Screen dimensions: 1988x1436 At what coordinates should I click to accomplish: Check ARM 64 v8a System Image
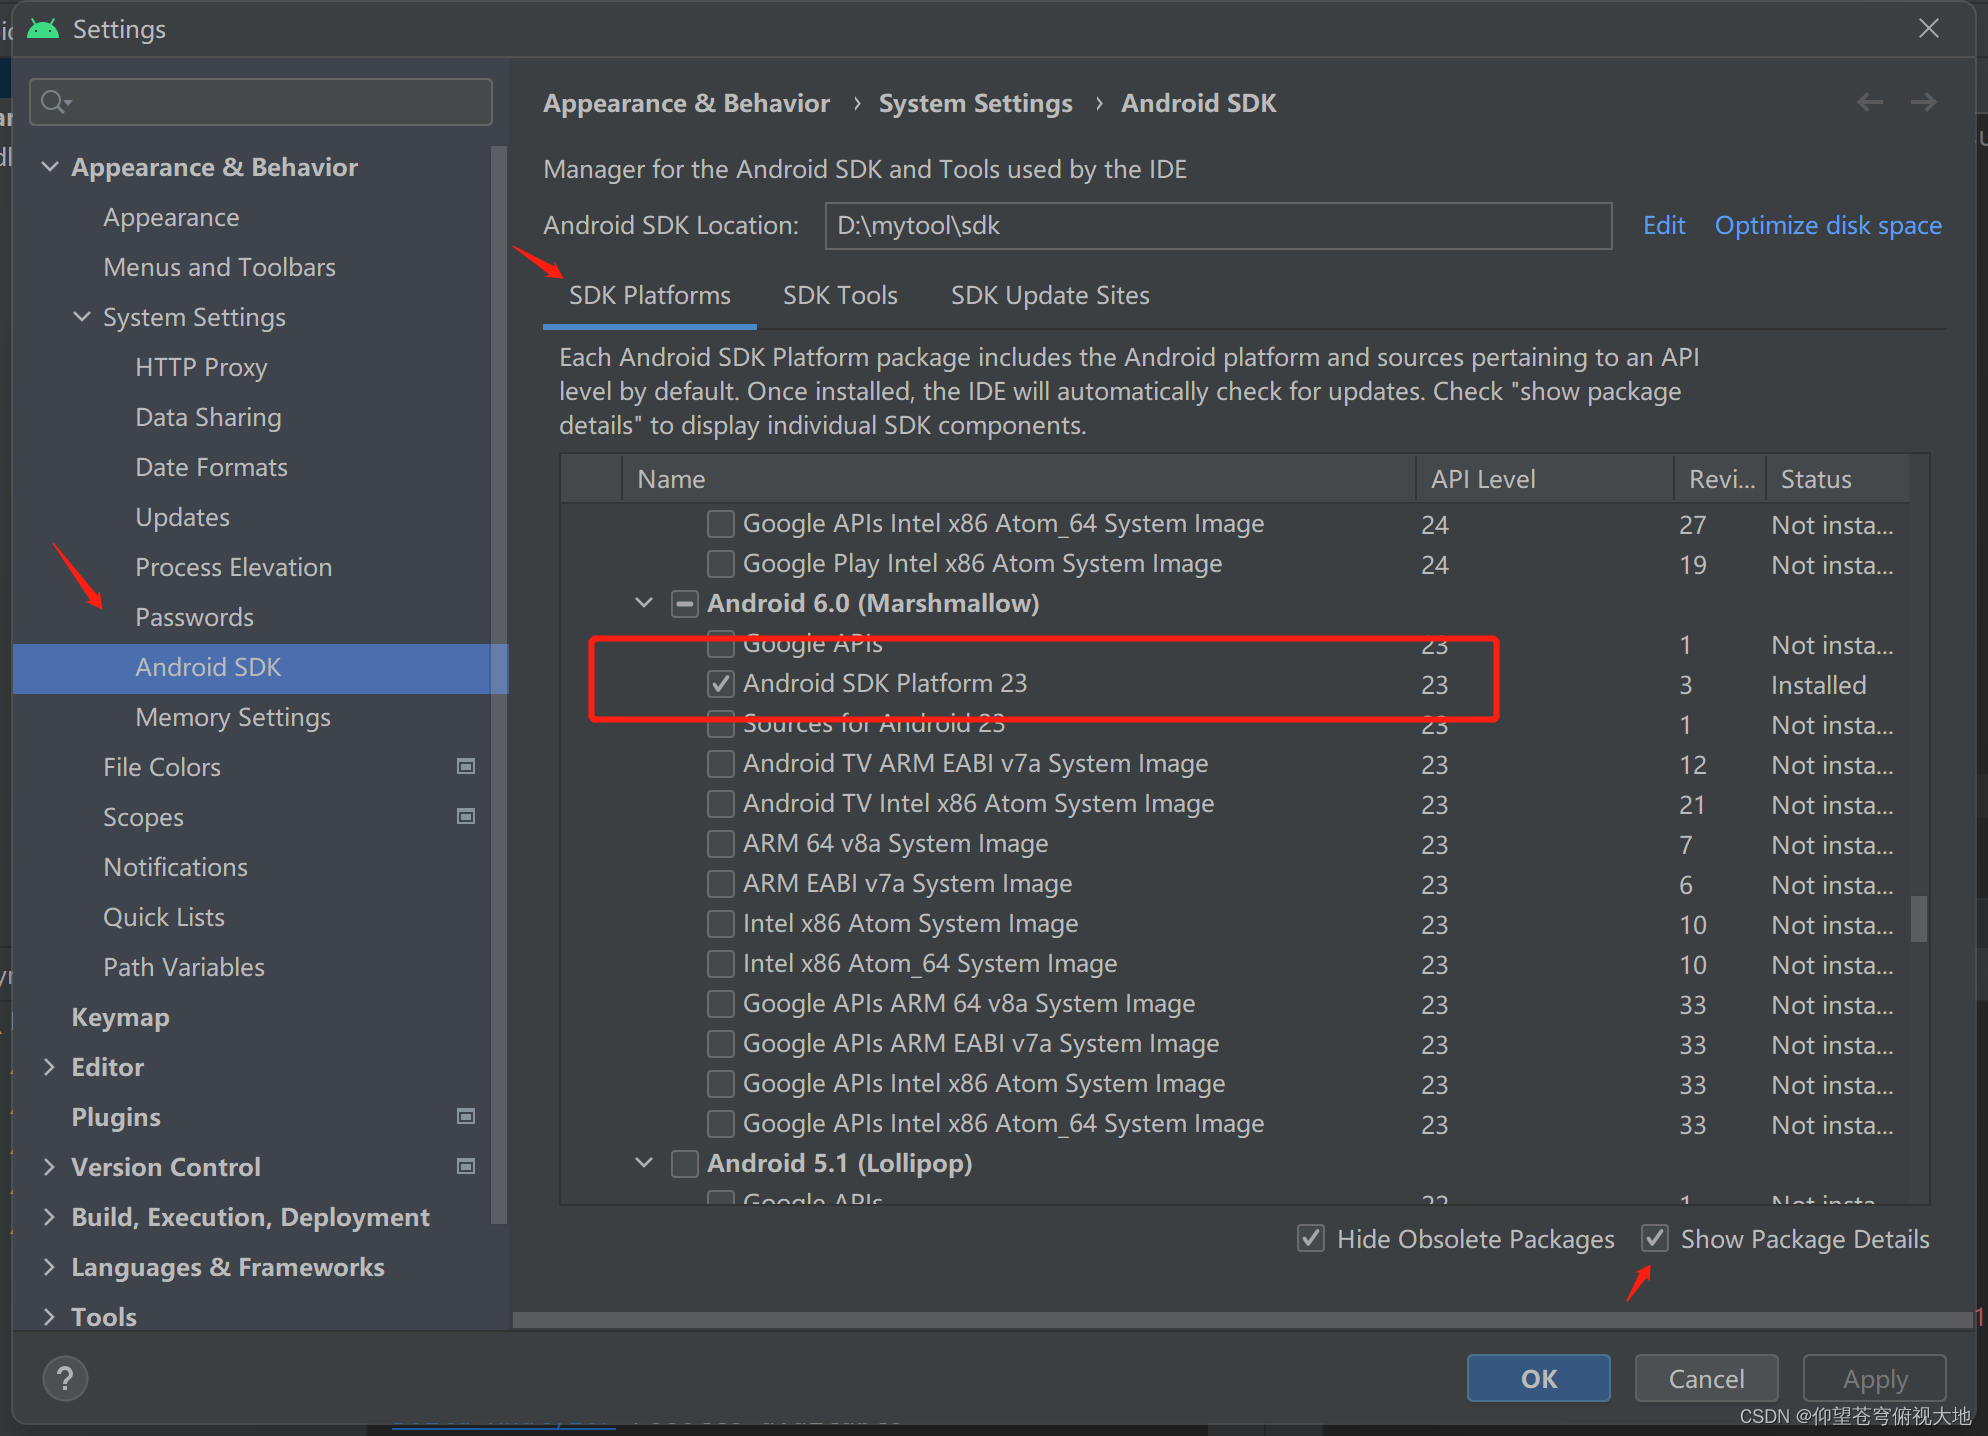[720, 844]
